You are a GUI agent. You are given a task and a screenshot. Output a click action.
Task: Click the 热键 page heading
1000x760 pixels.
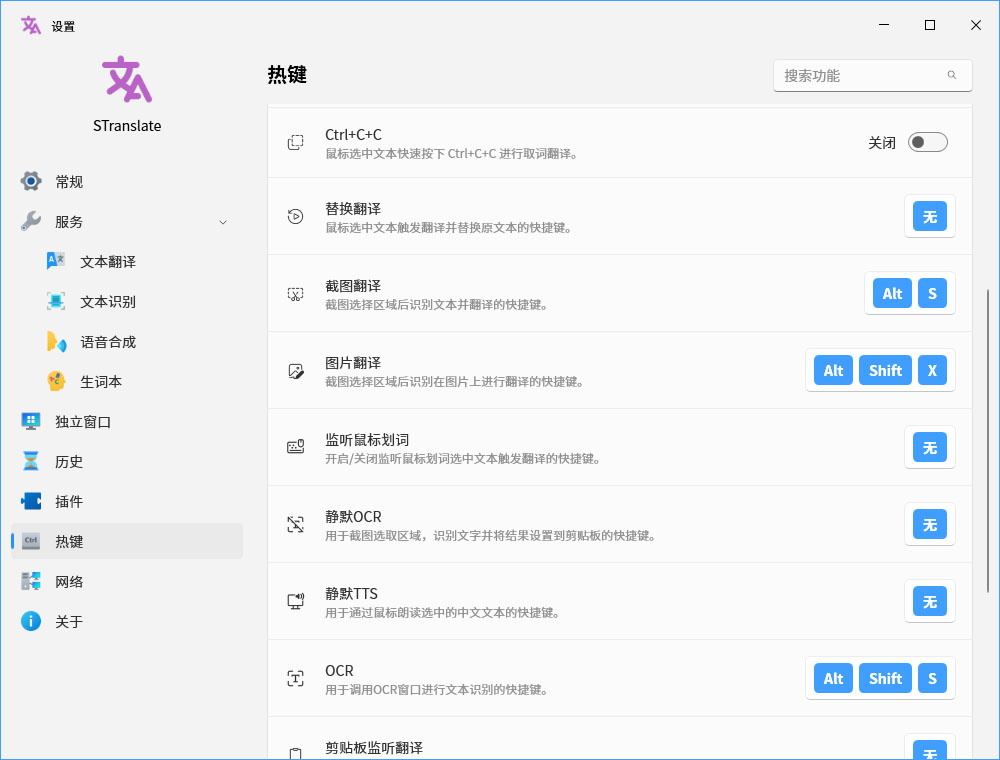click(x=287, y=75)
